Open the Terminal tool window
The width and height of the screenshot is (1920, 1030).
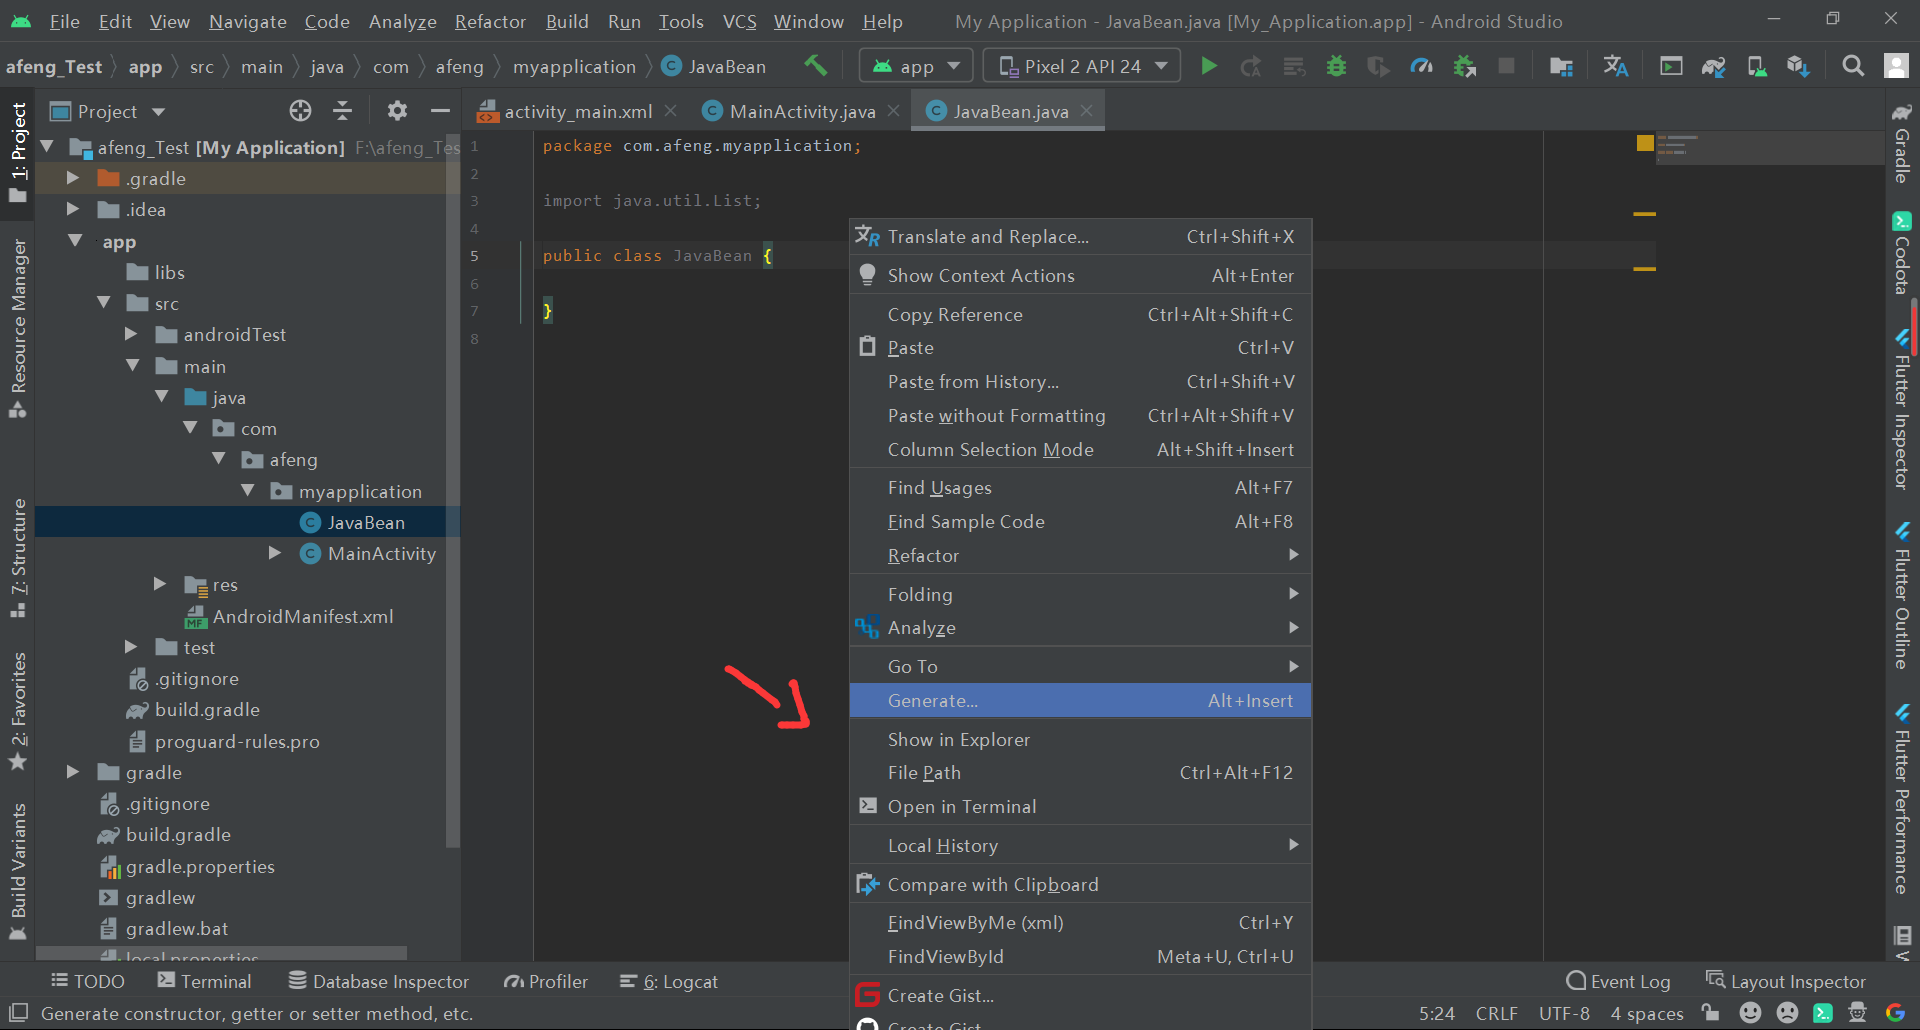point(204,981)
